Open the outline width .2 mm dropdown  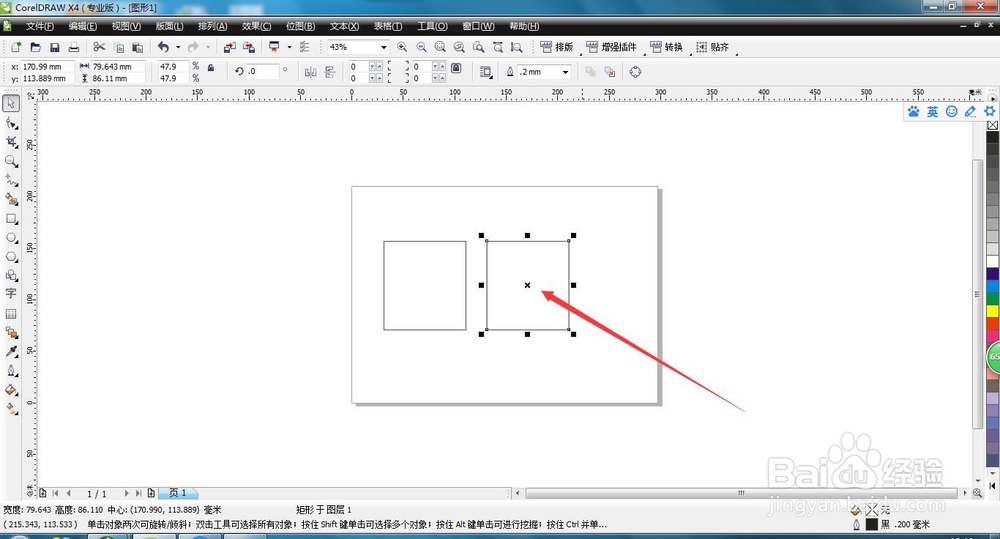point(565,72)
